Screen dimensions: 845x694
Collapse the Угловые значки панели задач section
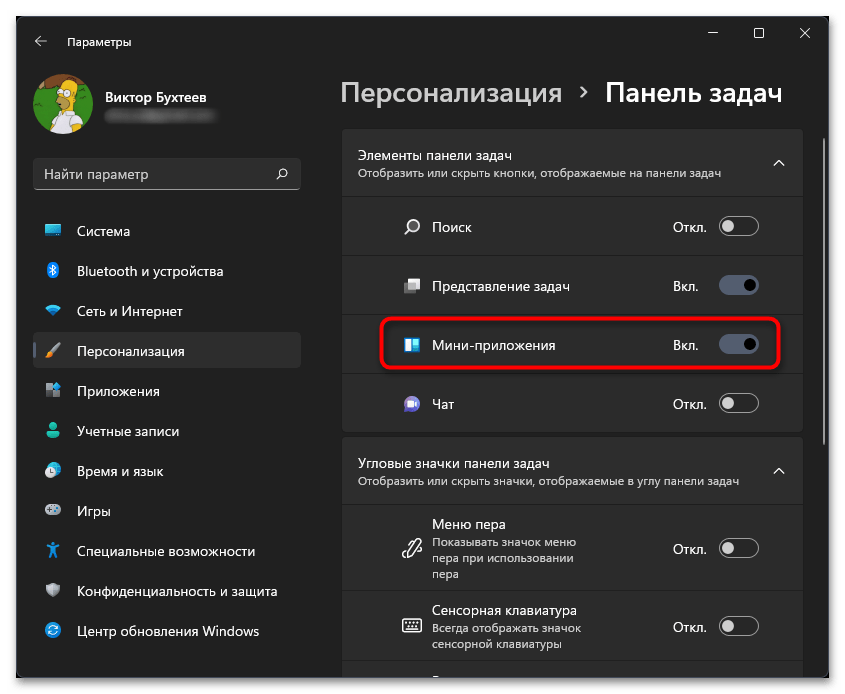779,471
